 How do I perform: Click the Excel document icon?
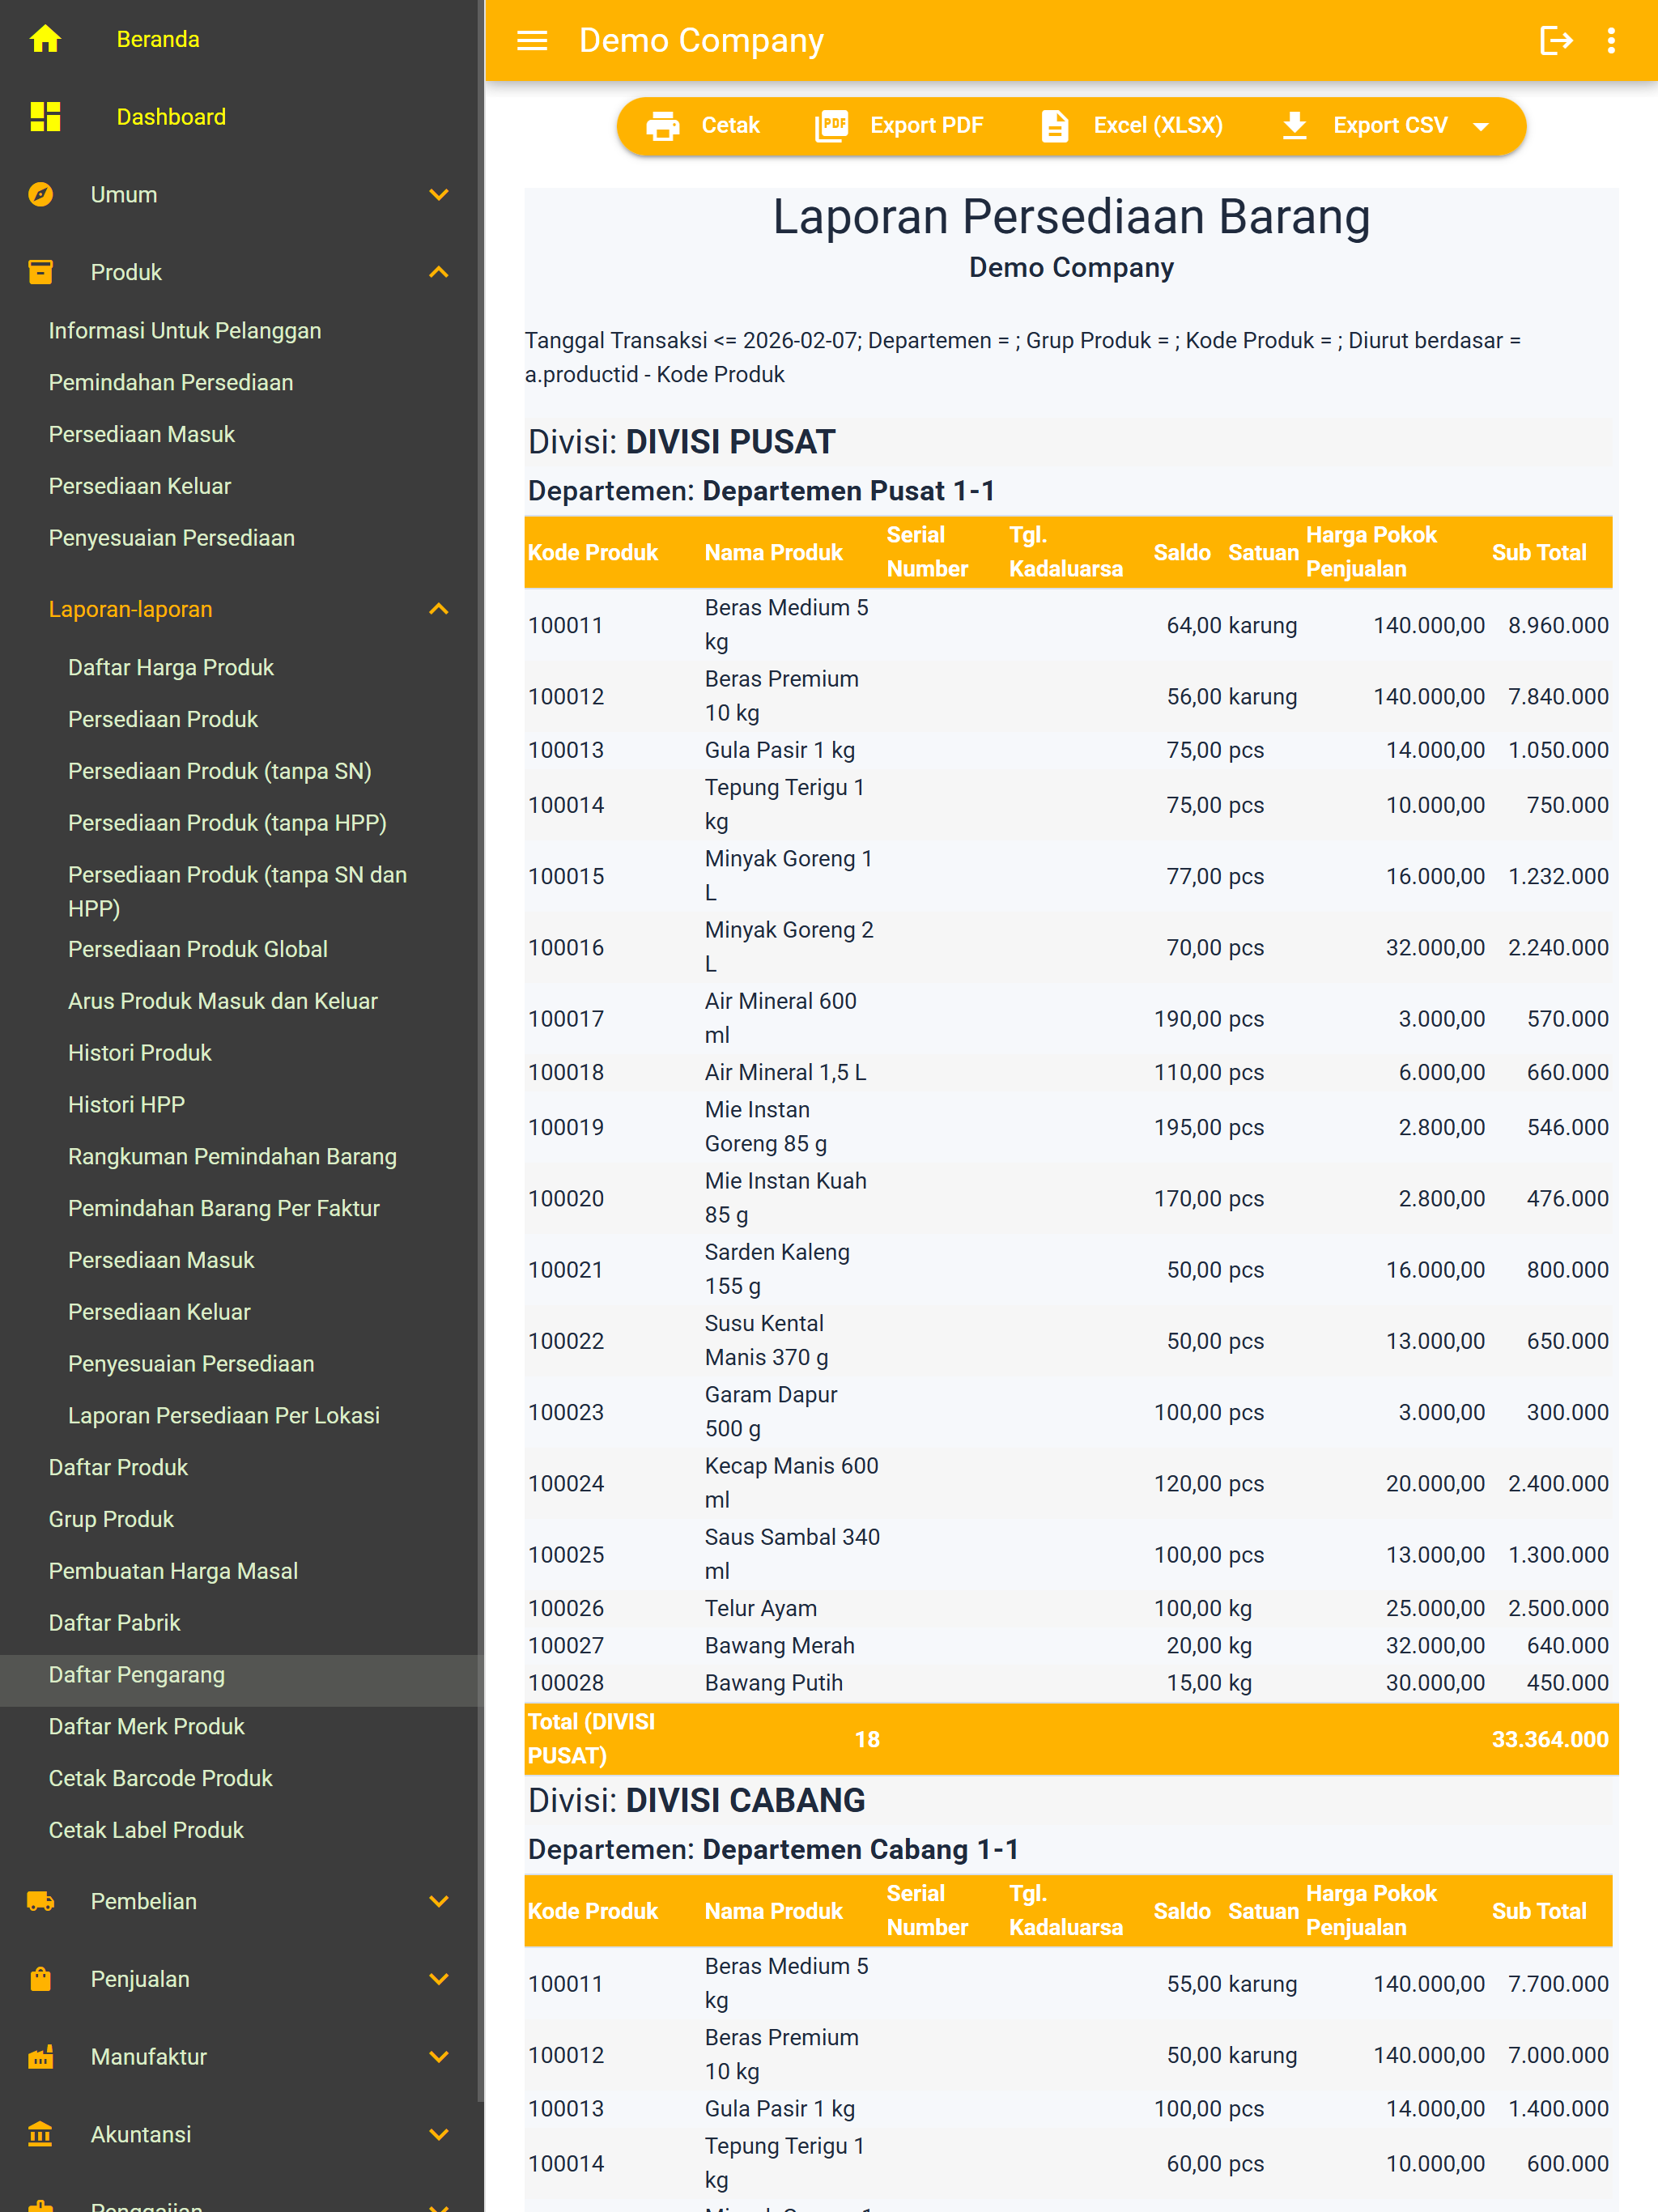[x=1055, y=126]
